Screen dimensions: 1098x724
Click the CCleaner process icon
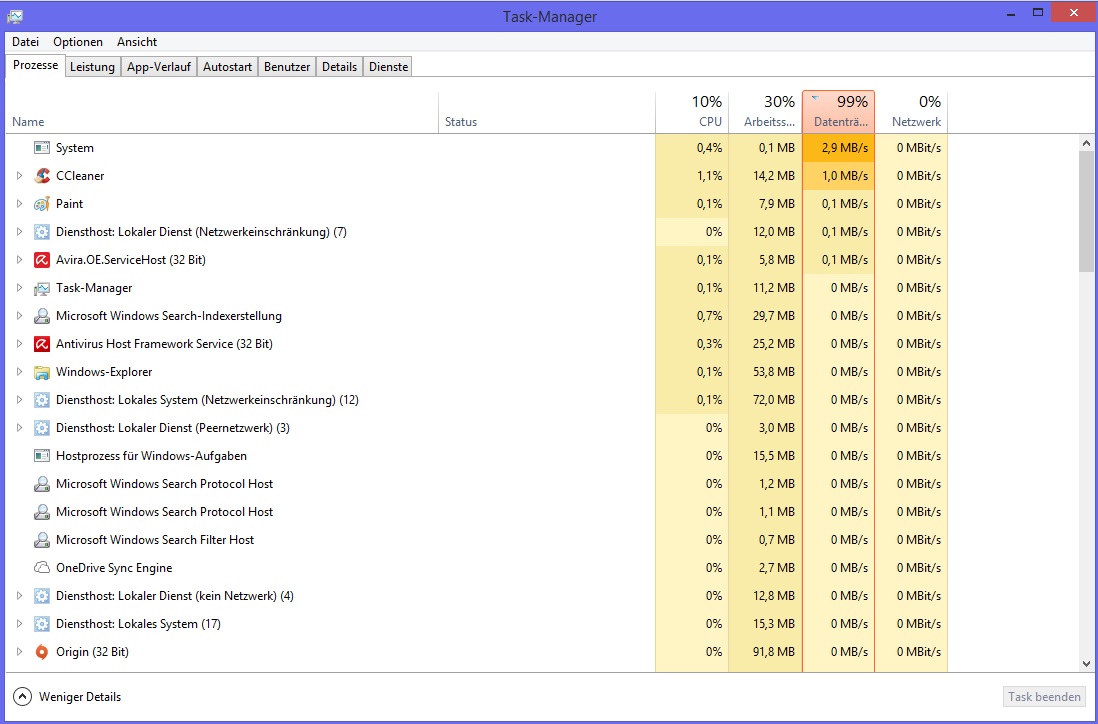coord(42,176)
